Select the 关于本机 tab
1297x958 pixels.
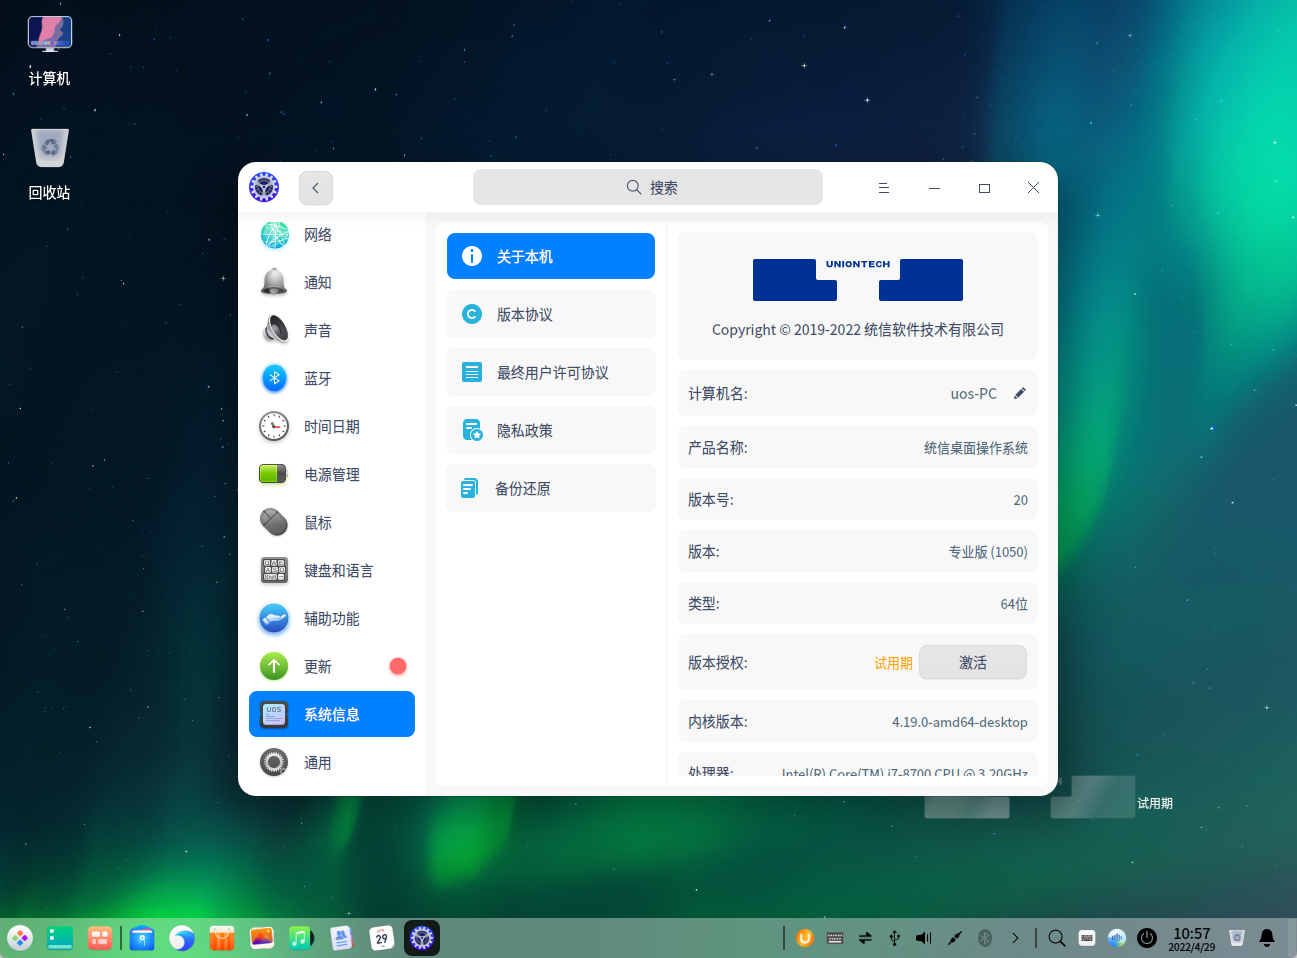tap(551, 256)
